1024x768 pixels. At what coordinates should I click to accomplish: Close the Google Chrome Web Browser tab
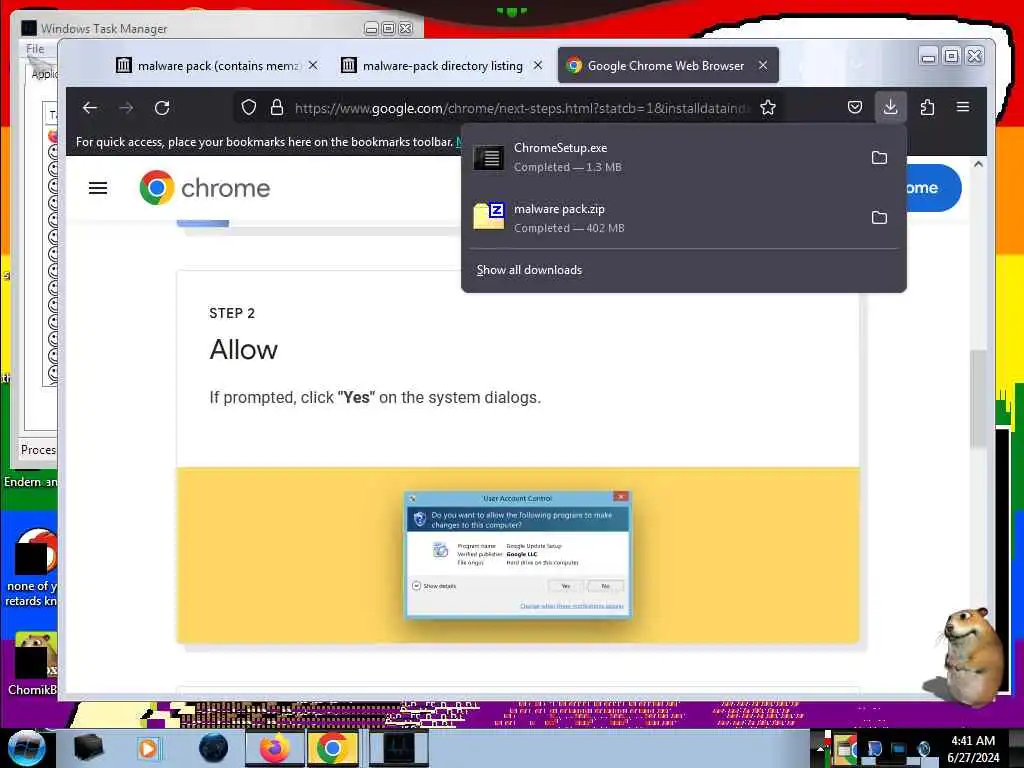[763, 65]
